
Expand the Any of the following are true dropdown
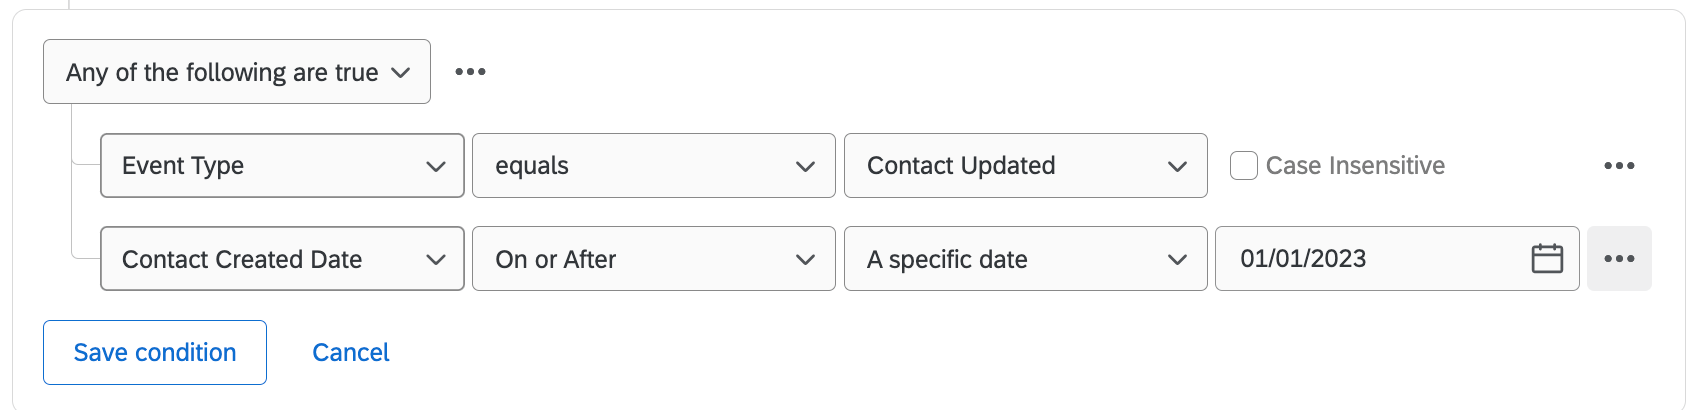pos(236,72)
